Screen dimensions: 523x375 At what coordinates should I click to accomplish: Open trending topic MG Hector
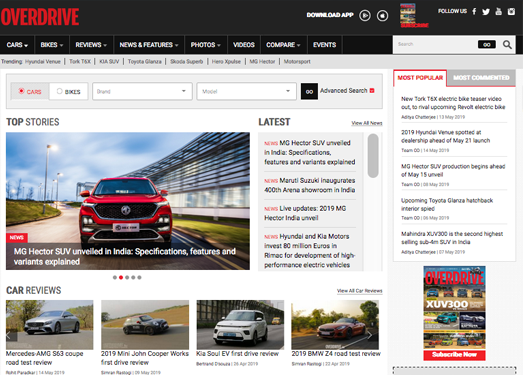click(262, 61)
